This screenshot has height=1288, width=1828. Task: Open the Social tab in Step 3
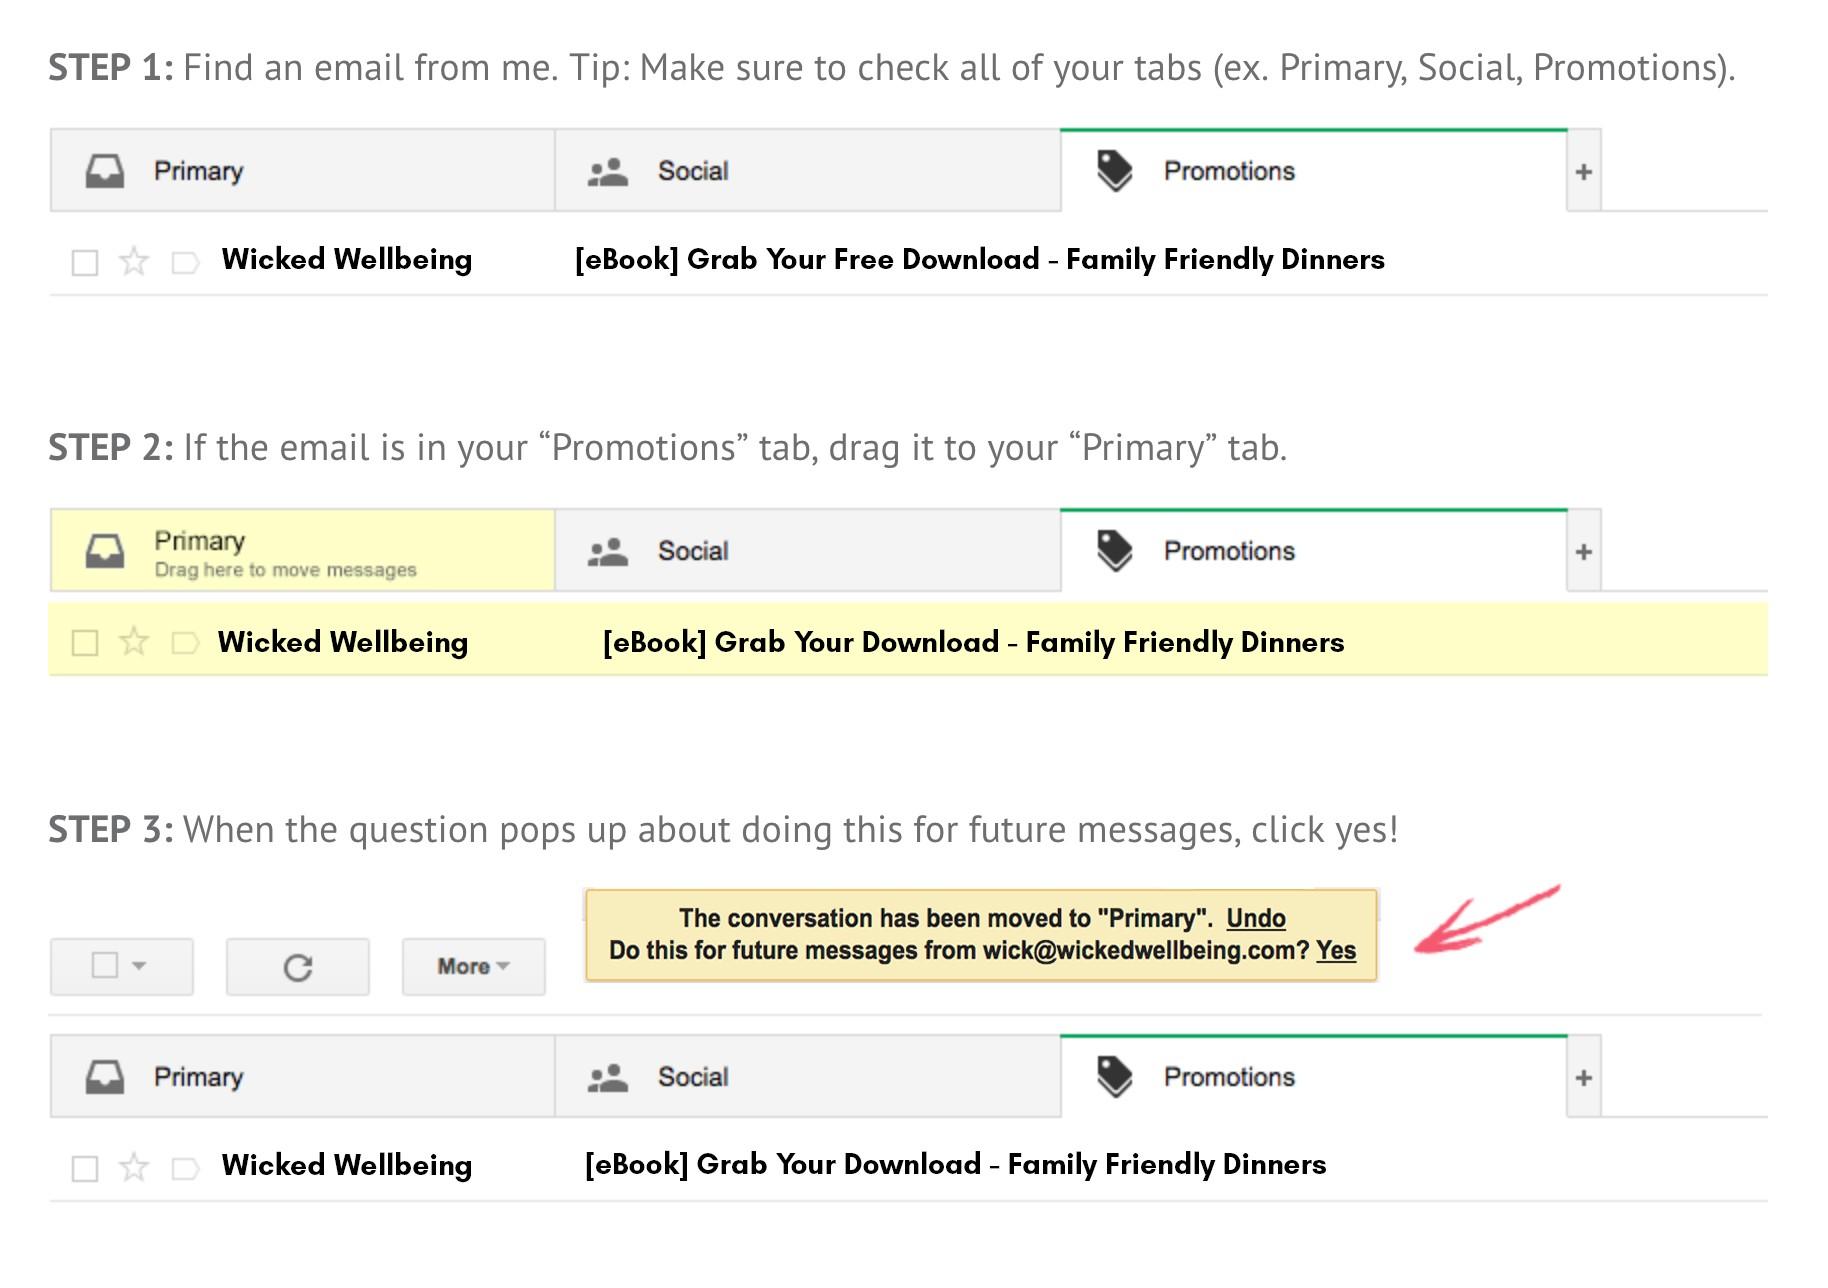pos(807,1077)
